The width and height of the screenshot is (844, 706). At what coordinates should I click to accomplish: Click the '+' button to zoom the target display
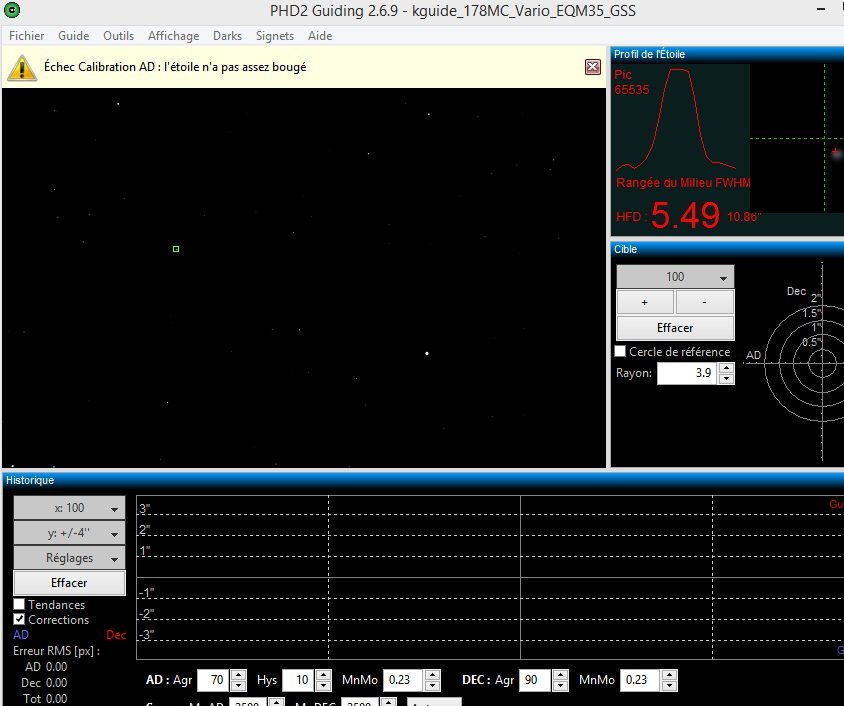coord(644,301)
